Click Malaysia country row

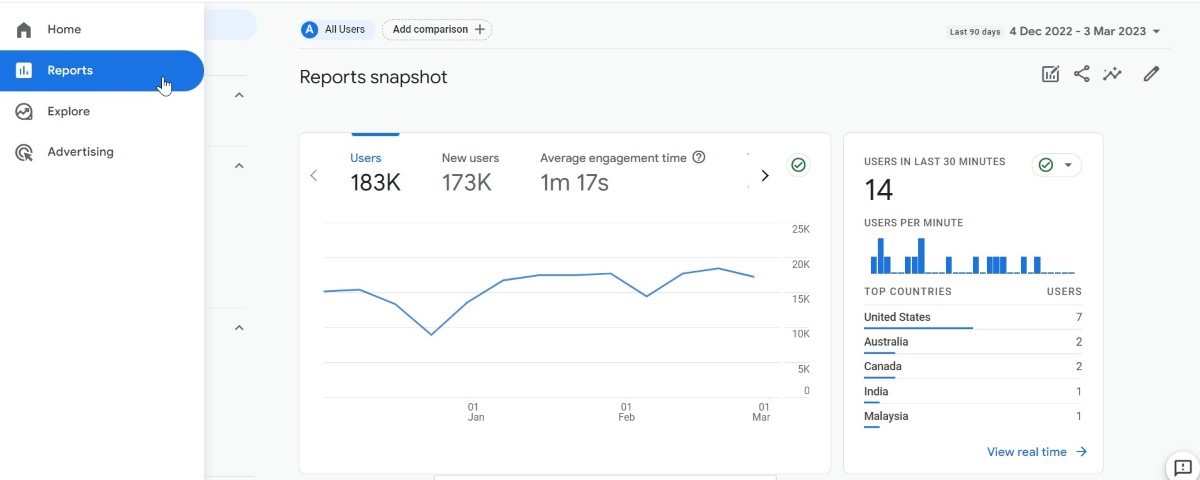(x=973, y=417)
